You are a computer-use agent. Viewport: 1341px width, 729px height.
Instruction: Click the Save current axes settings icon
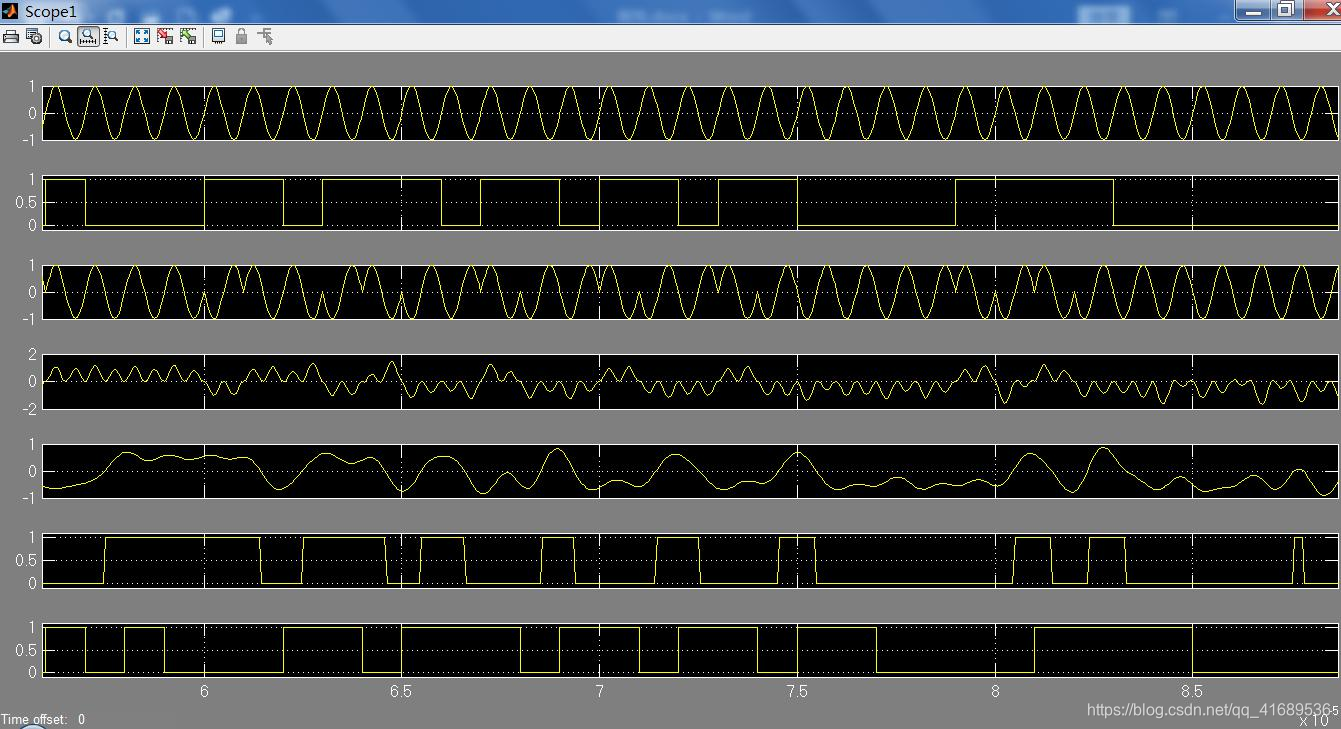coord(165,37)
